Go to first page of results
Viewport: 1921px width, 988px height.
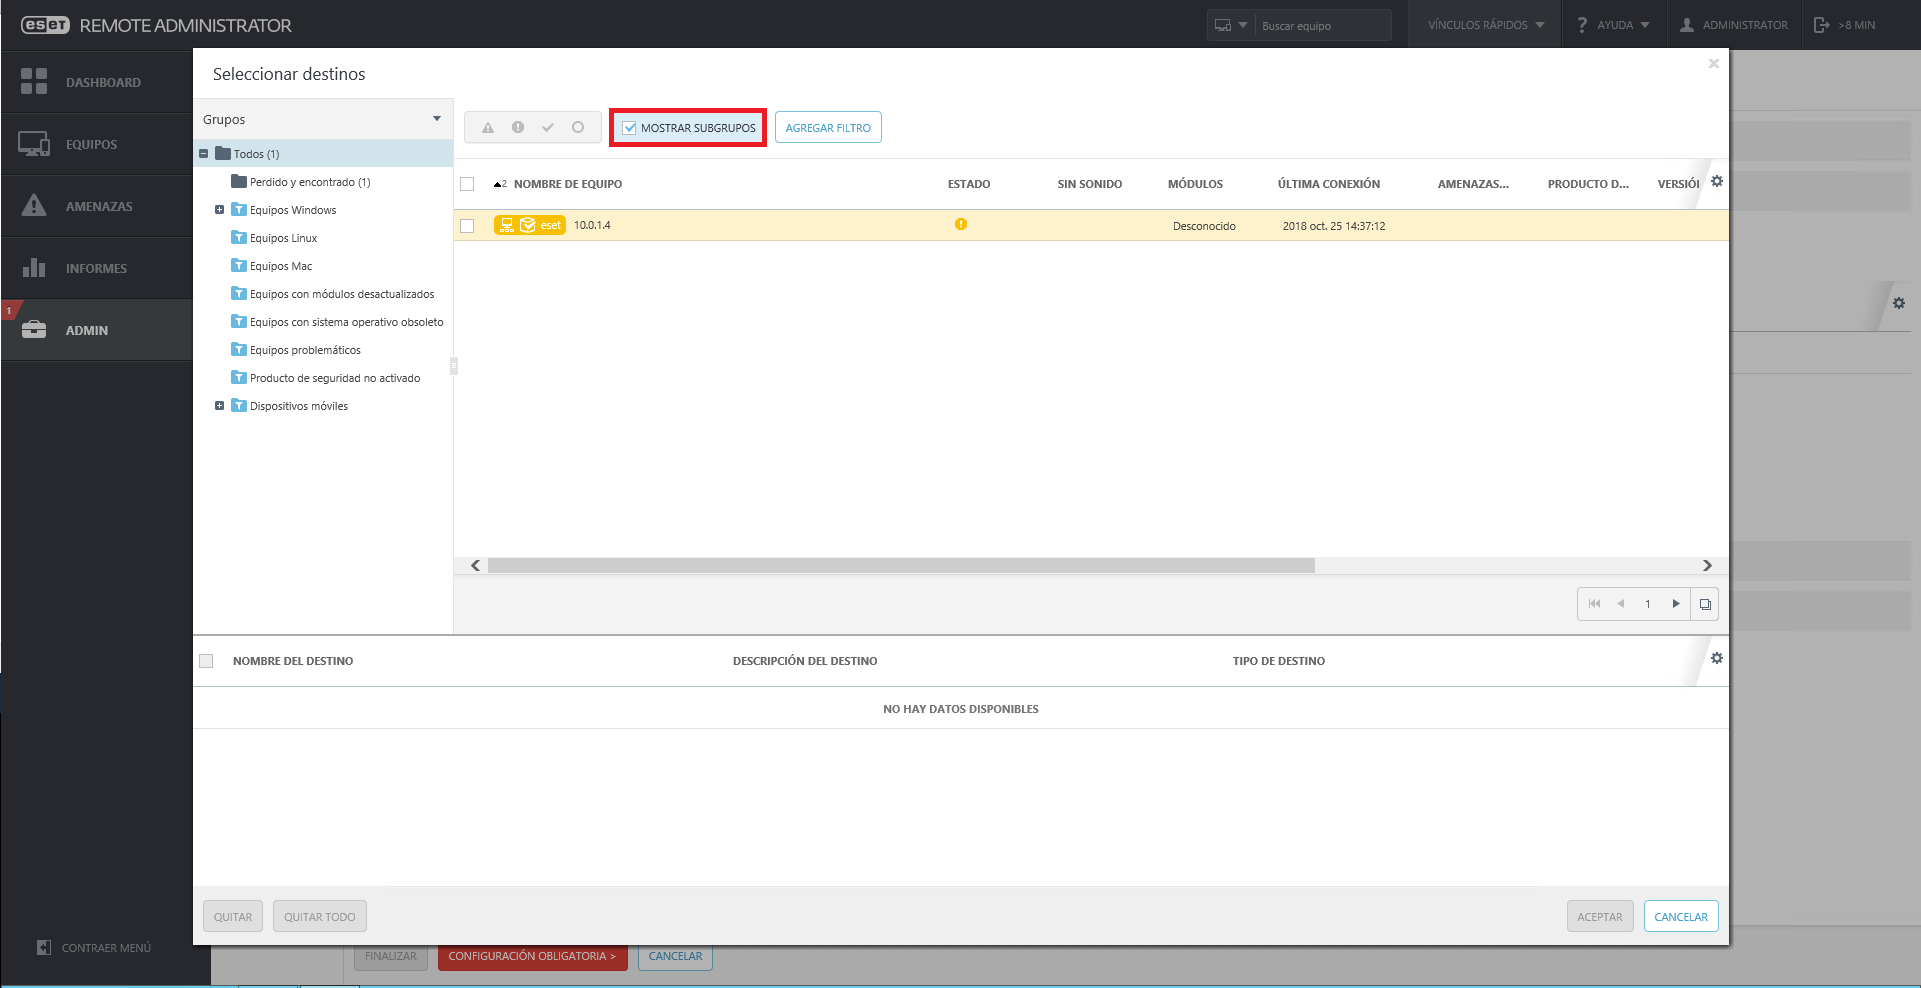tap(1594, 604)
